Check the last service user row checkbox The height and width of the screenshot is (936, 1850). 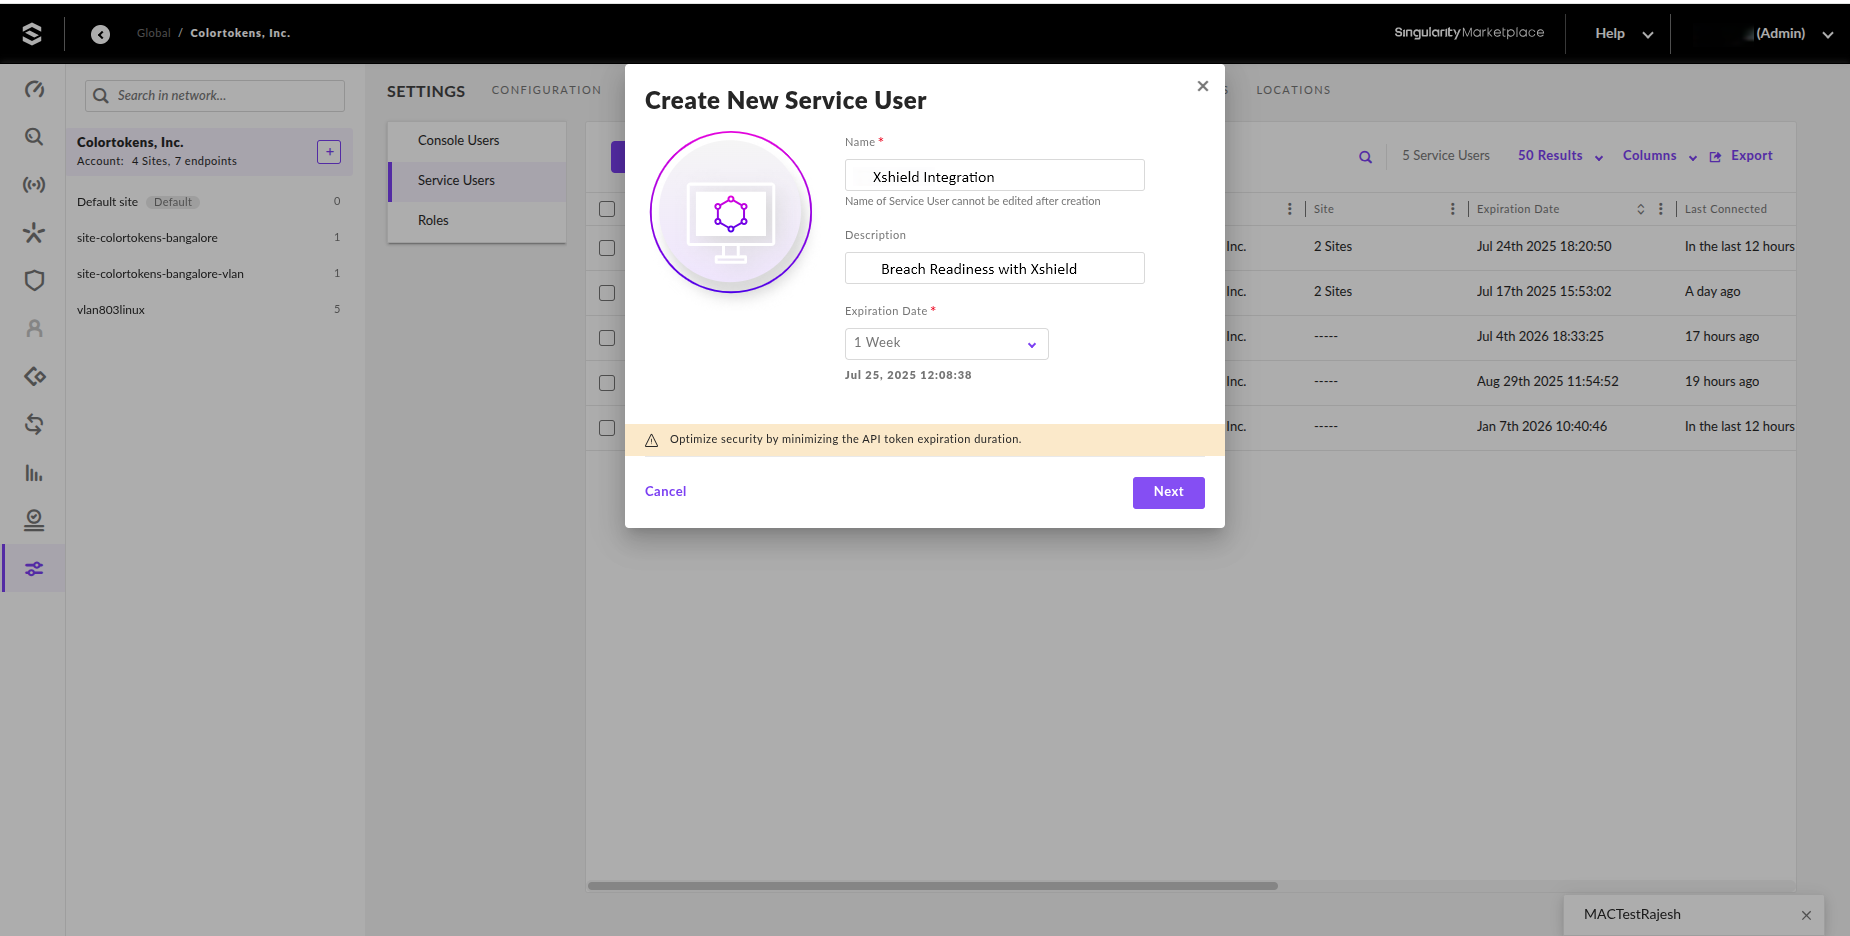coord(607,427)
